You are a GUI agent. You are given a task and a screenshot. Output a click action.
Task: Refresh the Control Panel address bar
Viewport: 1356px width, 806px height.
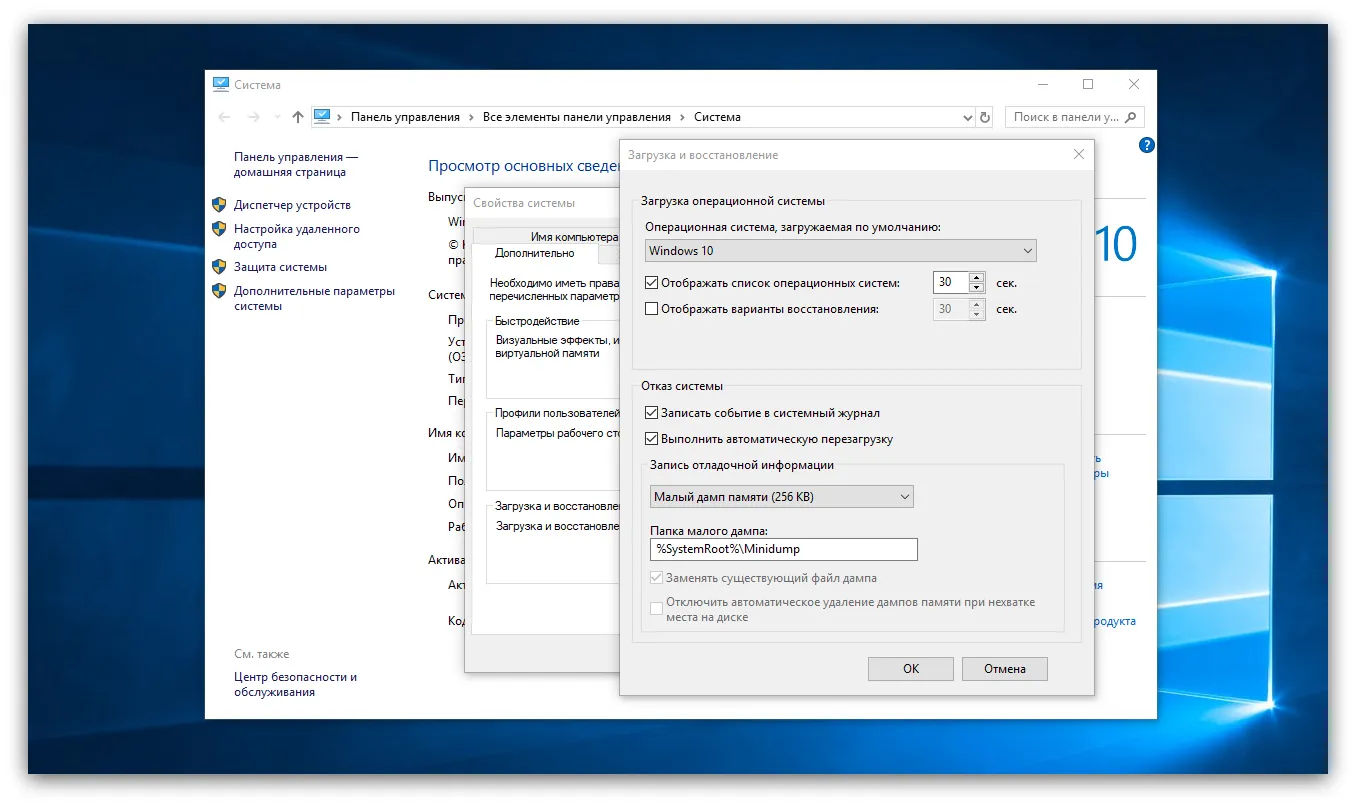point(985,117)
